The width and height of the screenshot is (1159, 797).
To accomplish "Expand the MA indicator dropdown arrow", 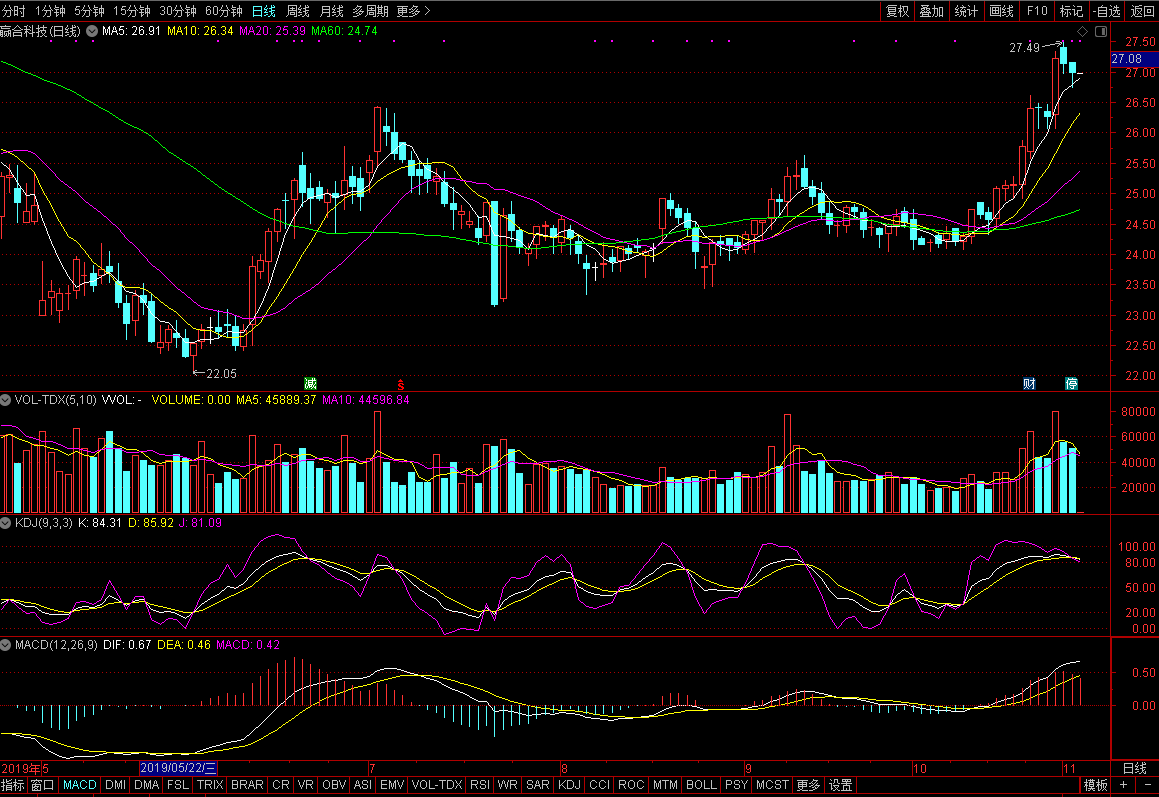I will tap(93, 32).
